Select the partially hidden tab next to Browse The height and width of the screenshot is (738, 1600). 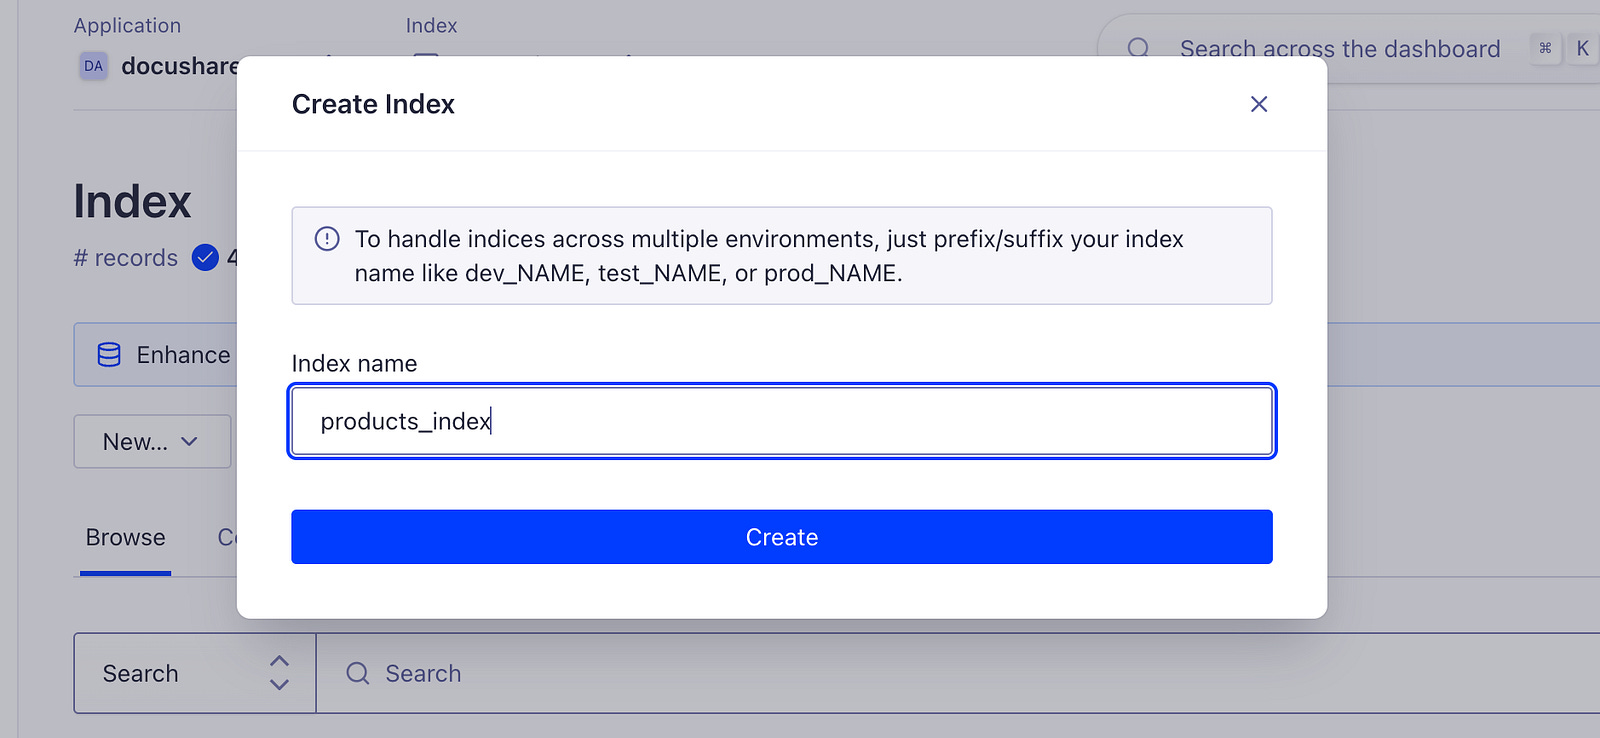tap(227, 538)
